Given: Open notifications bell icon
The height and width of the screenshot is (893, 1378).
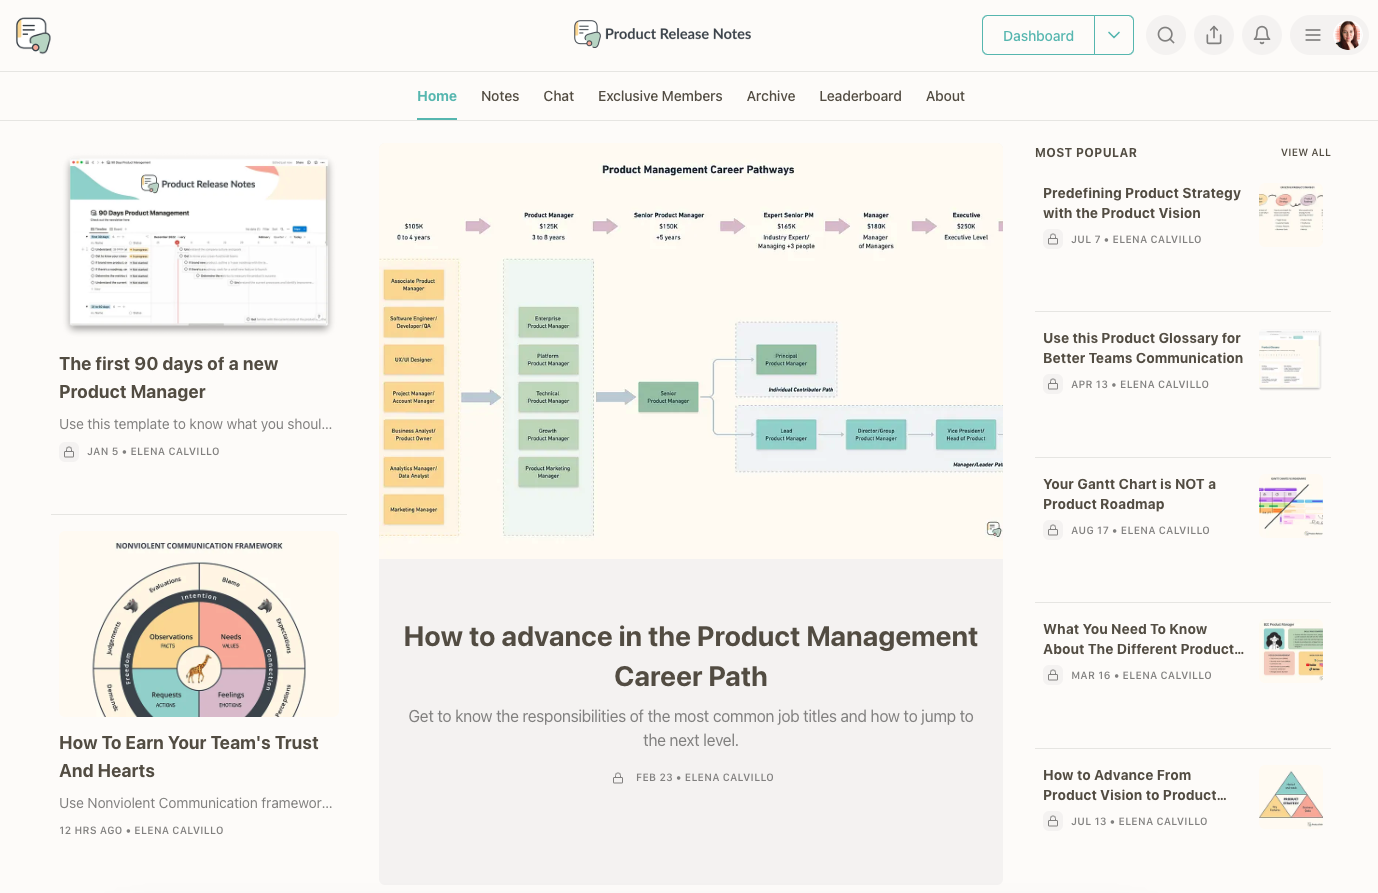Looking at the screenshot, I should pyautogui.click(x=1262, y=35).
